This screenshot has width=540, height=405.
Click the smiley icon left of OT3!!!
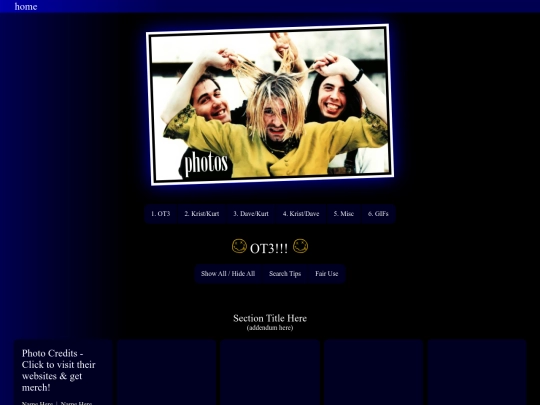(239, 246)
